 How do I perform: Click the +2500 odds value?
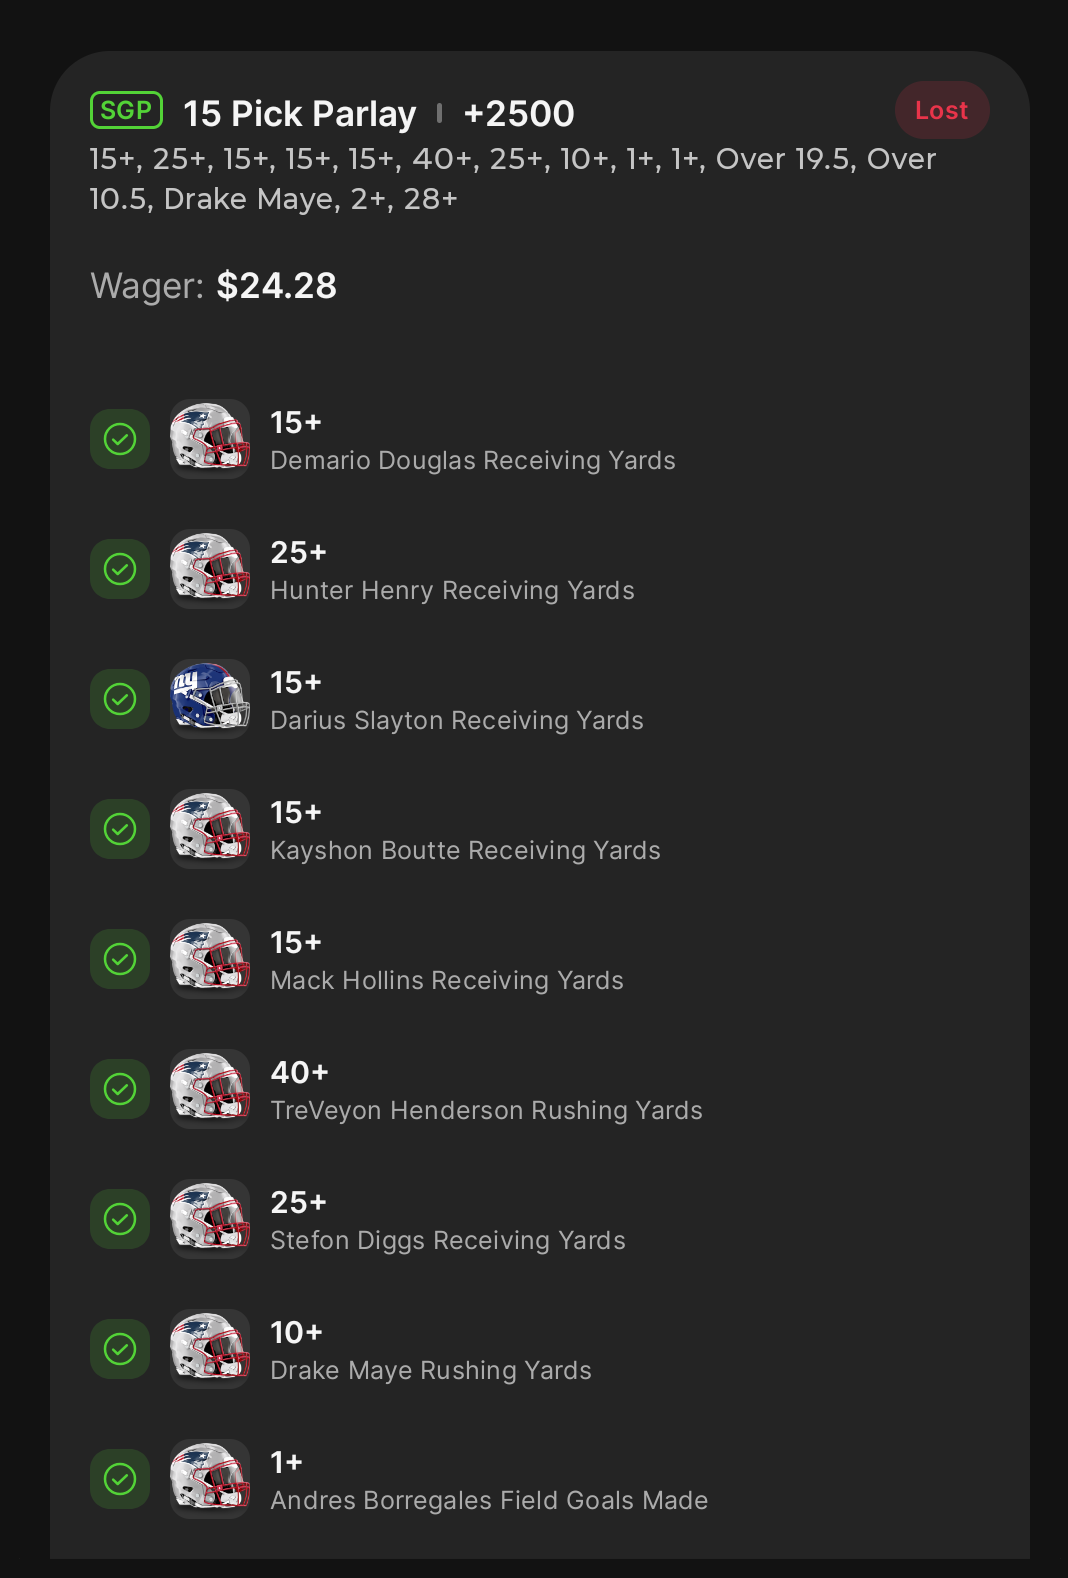[519, 114]
